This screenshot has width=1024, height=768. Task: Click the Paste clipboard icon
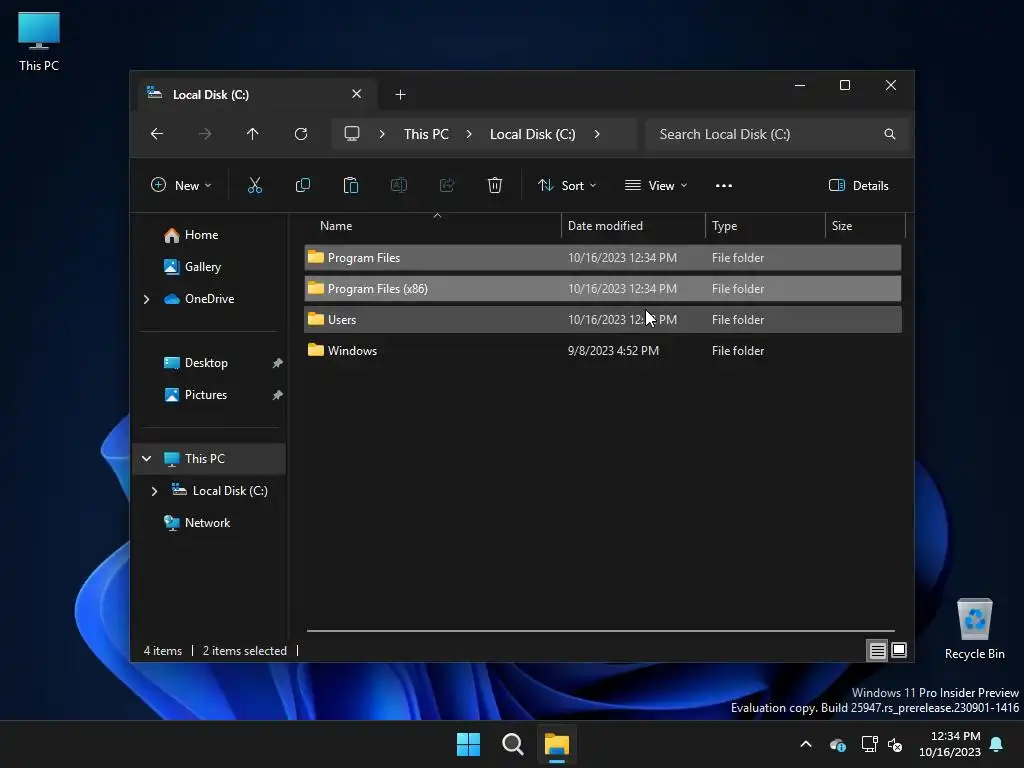pyautogui.click(x=351, y=185)
